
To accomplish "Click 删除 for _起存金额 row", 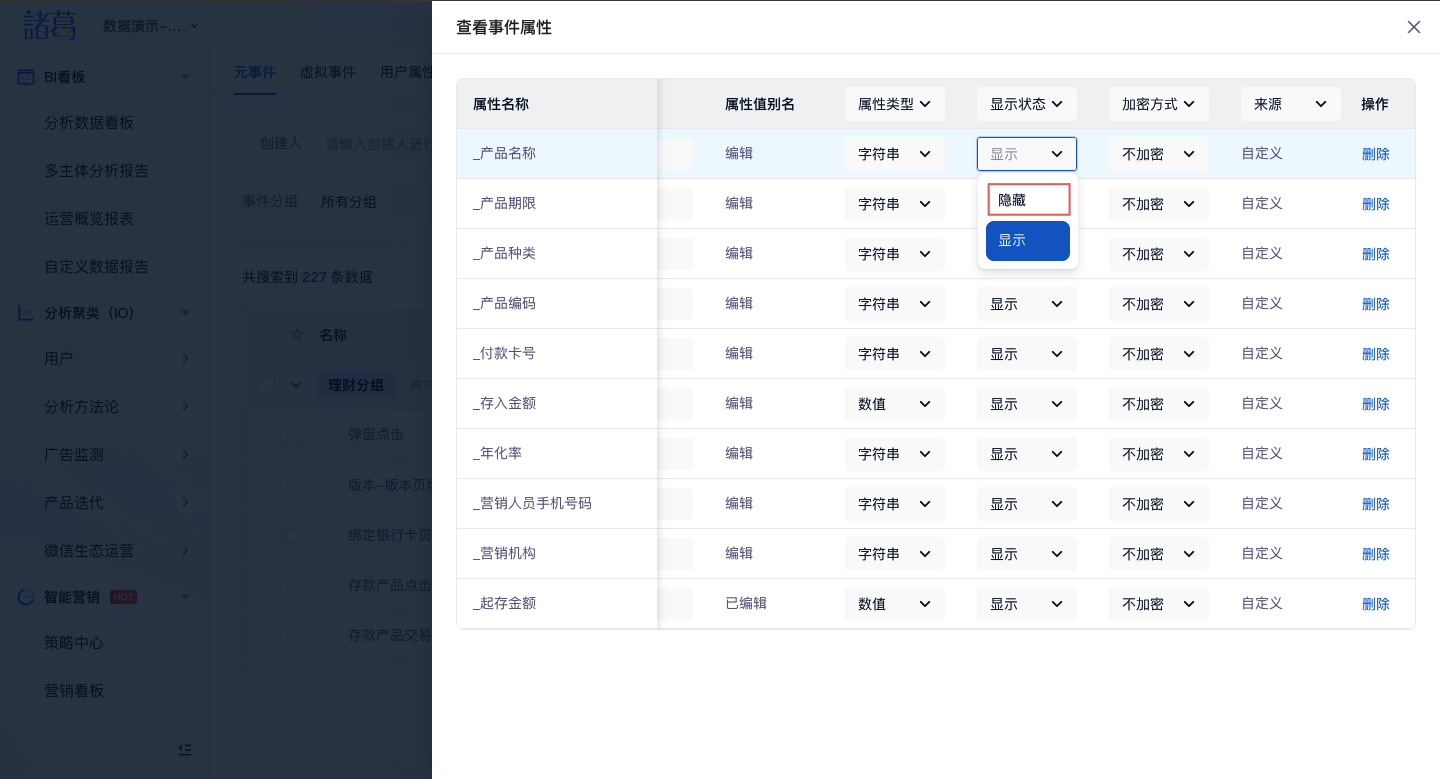I will point(1375,604).
